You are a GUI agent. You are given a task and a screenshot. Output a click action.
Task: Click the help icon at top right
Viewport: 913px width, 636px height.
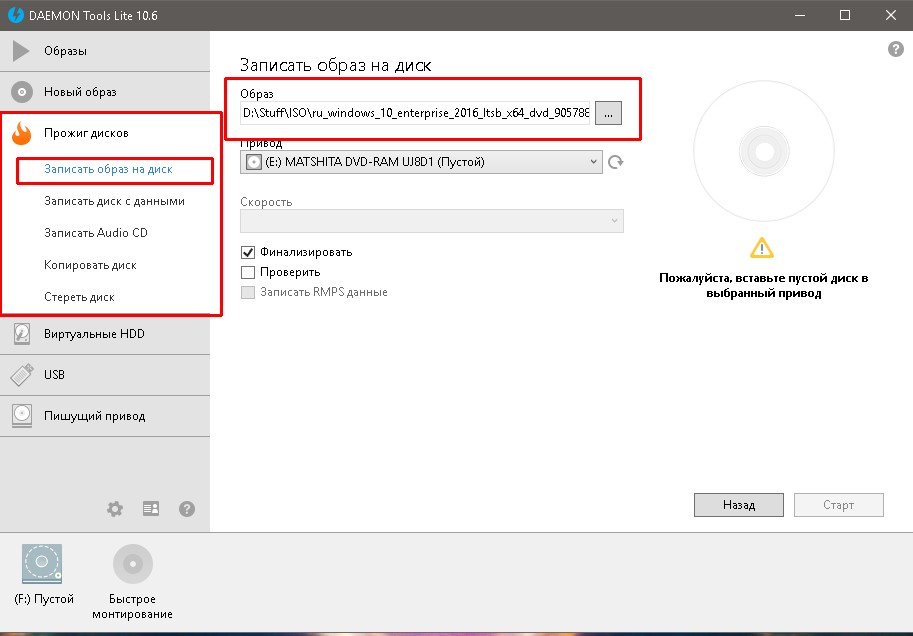pyautogui.click(x=896, y=49)
